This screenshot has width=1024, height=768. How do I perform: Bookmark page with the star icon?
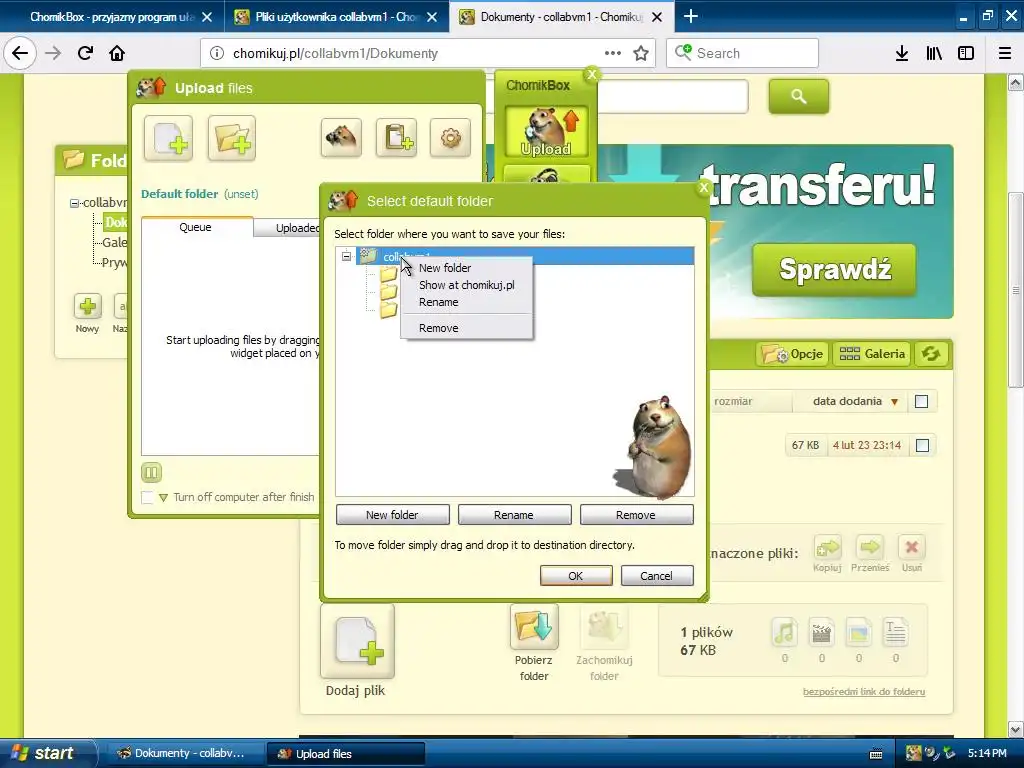[641, 54]
